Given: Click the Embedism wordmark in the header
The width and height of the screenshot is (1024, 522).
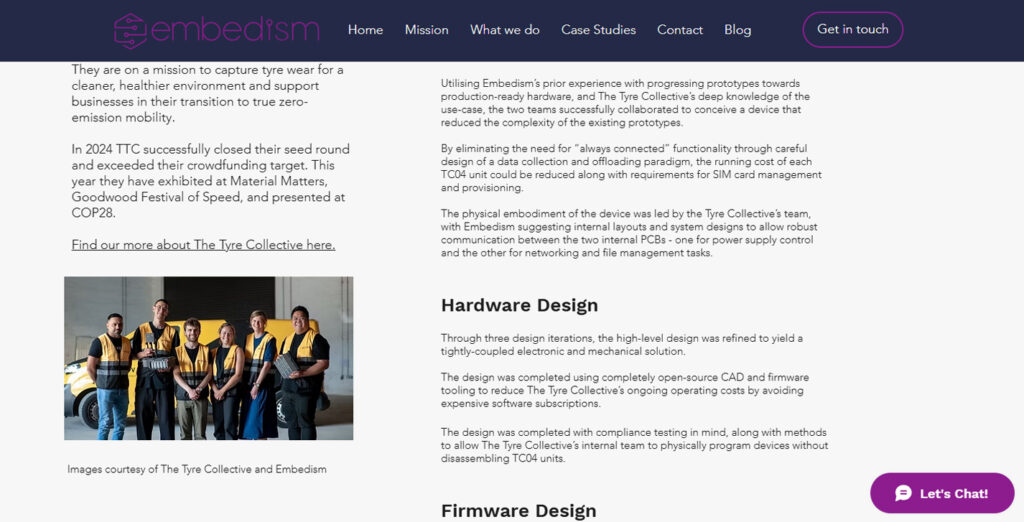Looking at the screenshot, I should pos(235,30).
